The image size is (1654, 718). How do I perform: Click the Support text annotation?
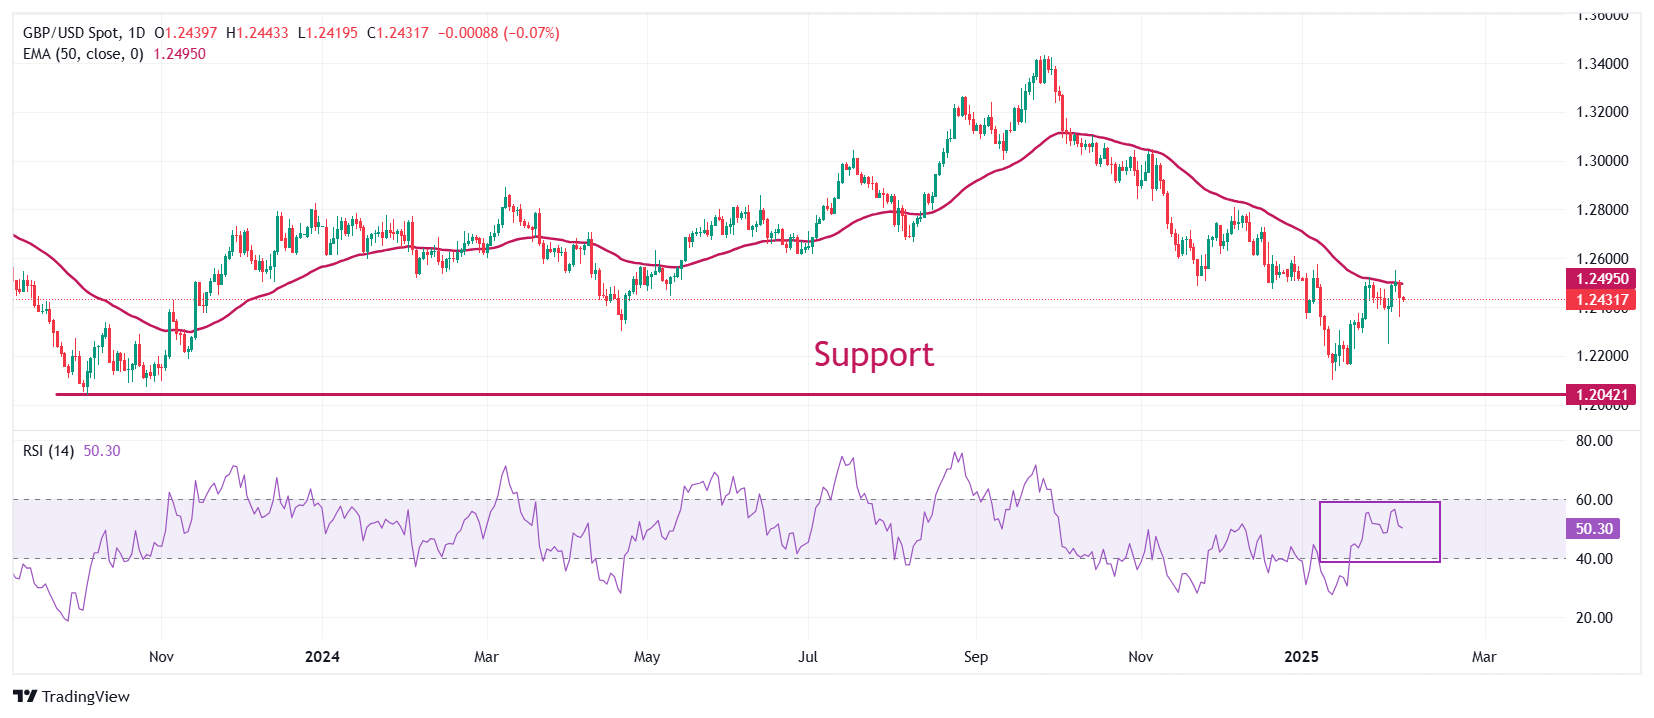click(x=873, y=354)
